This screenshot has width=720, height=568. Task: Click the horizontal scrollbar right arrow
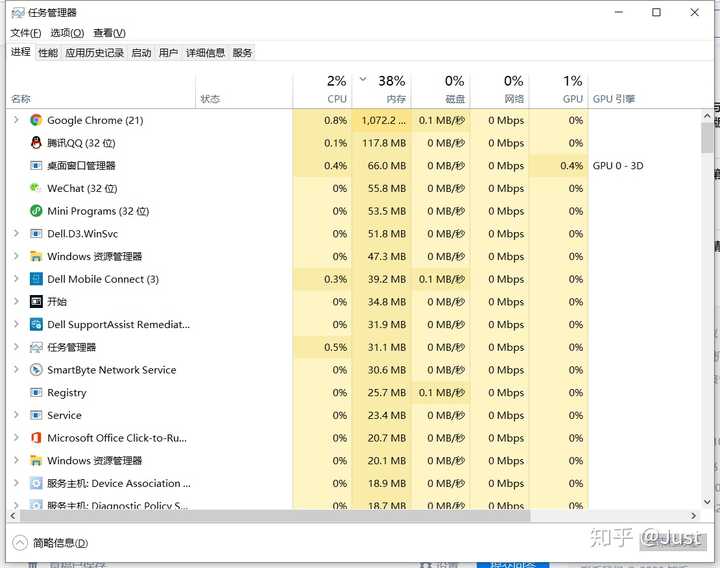694,516
